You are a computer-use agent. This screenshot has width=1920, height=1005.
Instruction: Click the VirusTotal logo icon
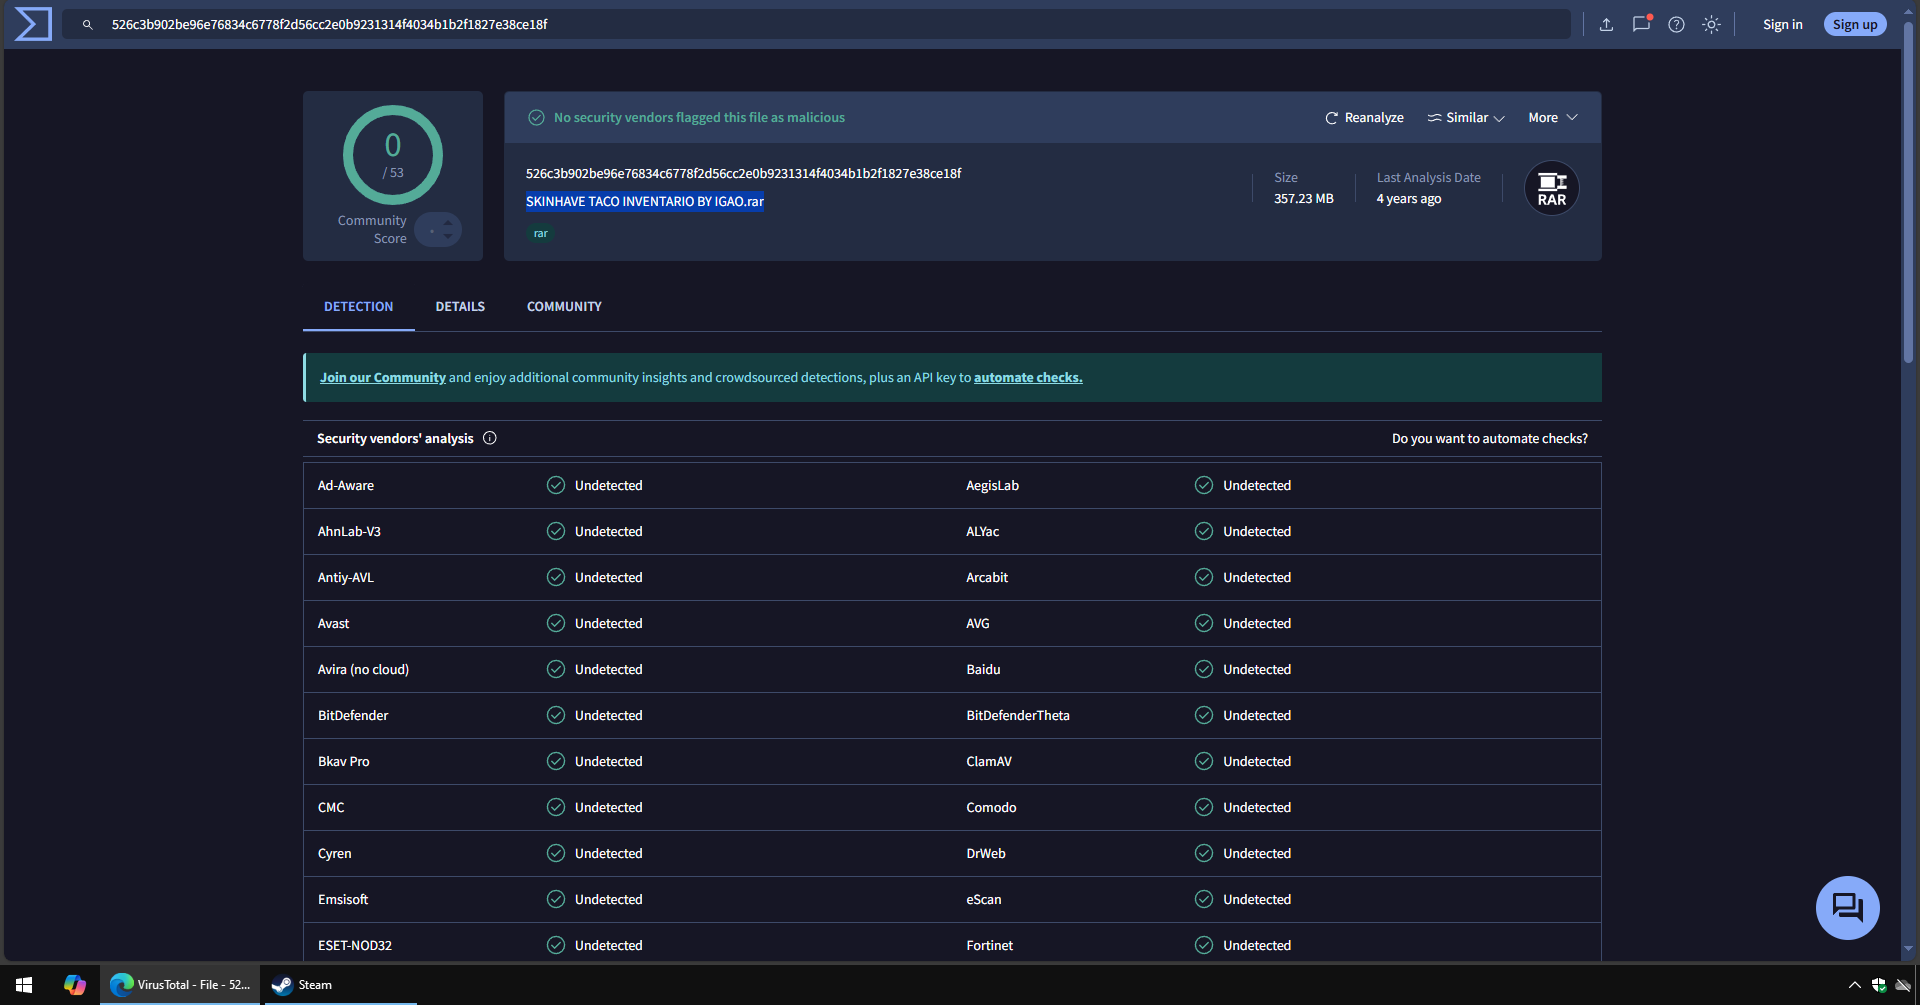[33, 24]
